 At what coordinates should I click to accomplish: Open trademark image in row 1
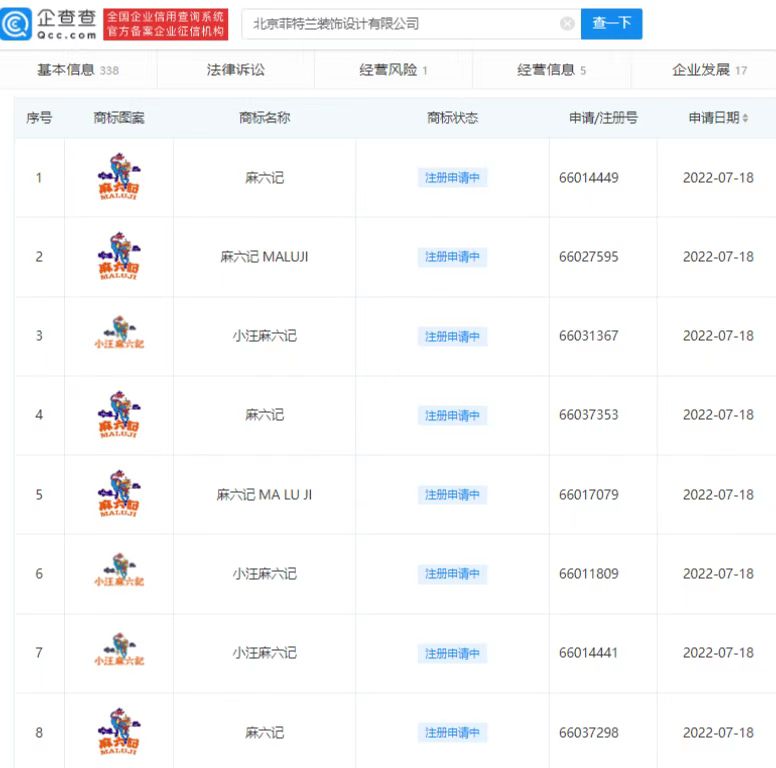click(119, 178)
